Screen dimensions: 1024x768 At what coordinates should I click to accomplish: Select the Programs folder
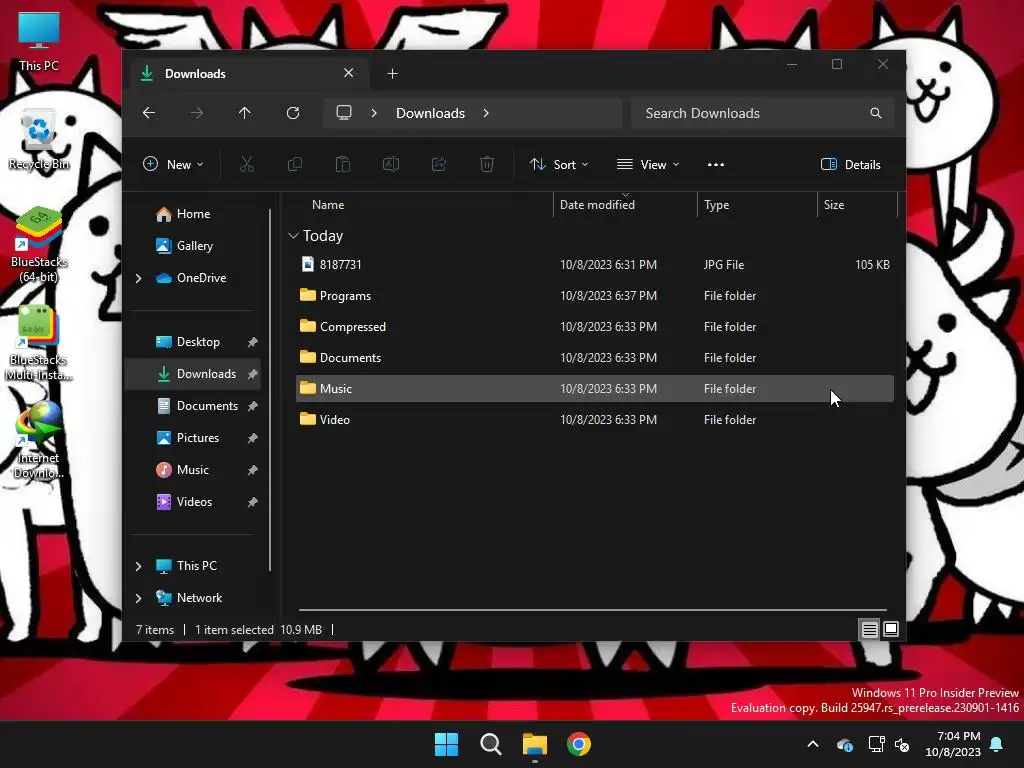594,296
